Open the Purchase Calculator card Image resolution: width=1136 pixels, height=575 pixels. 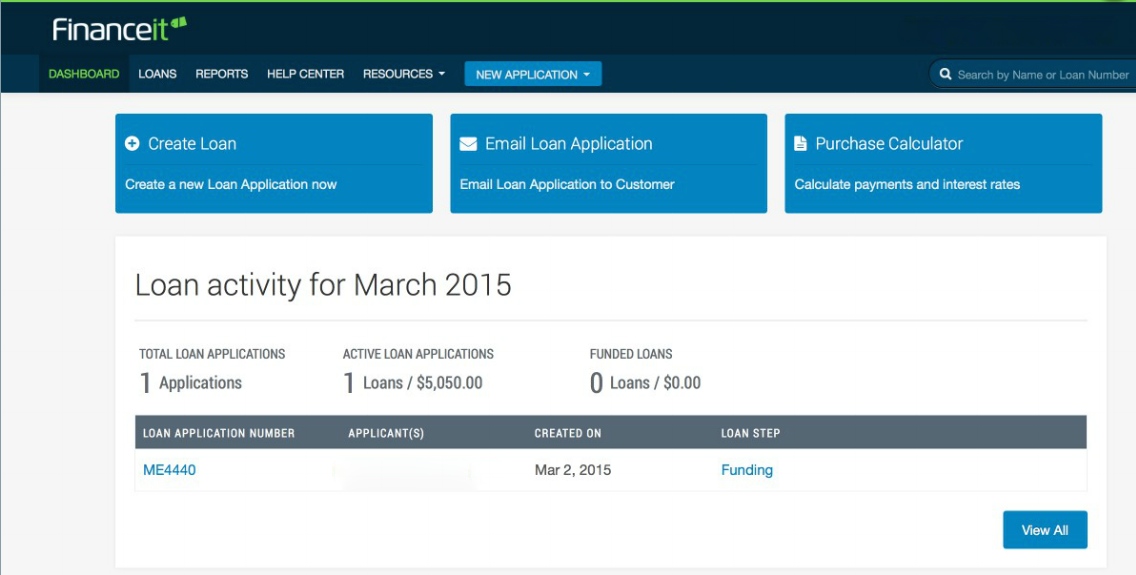point(943,163)
